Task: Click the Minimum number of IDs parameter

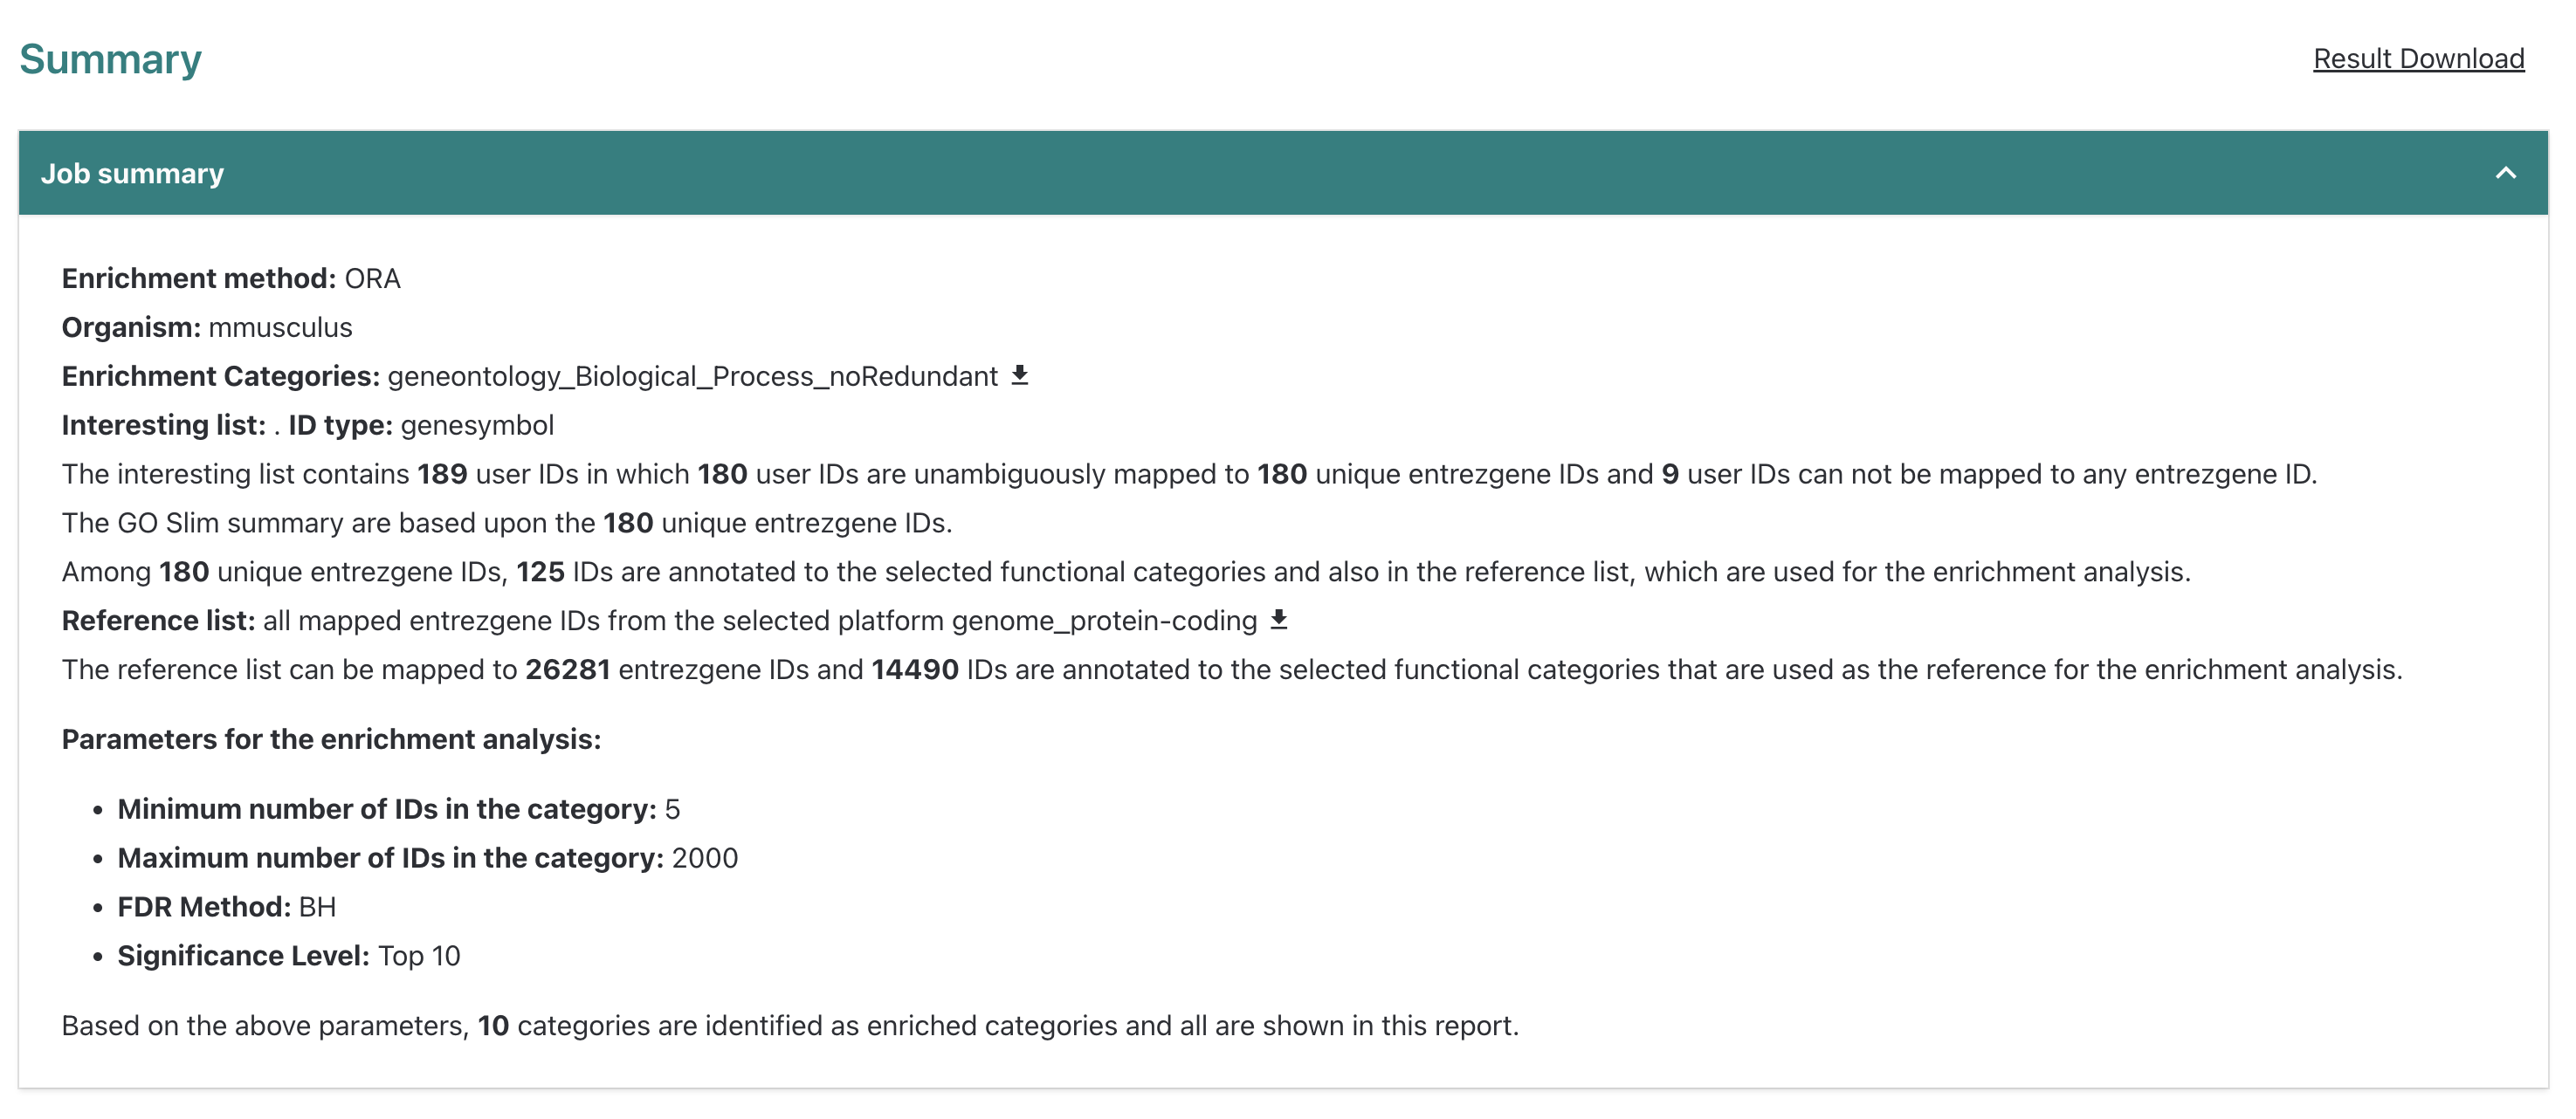Action: (398, 809)
